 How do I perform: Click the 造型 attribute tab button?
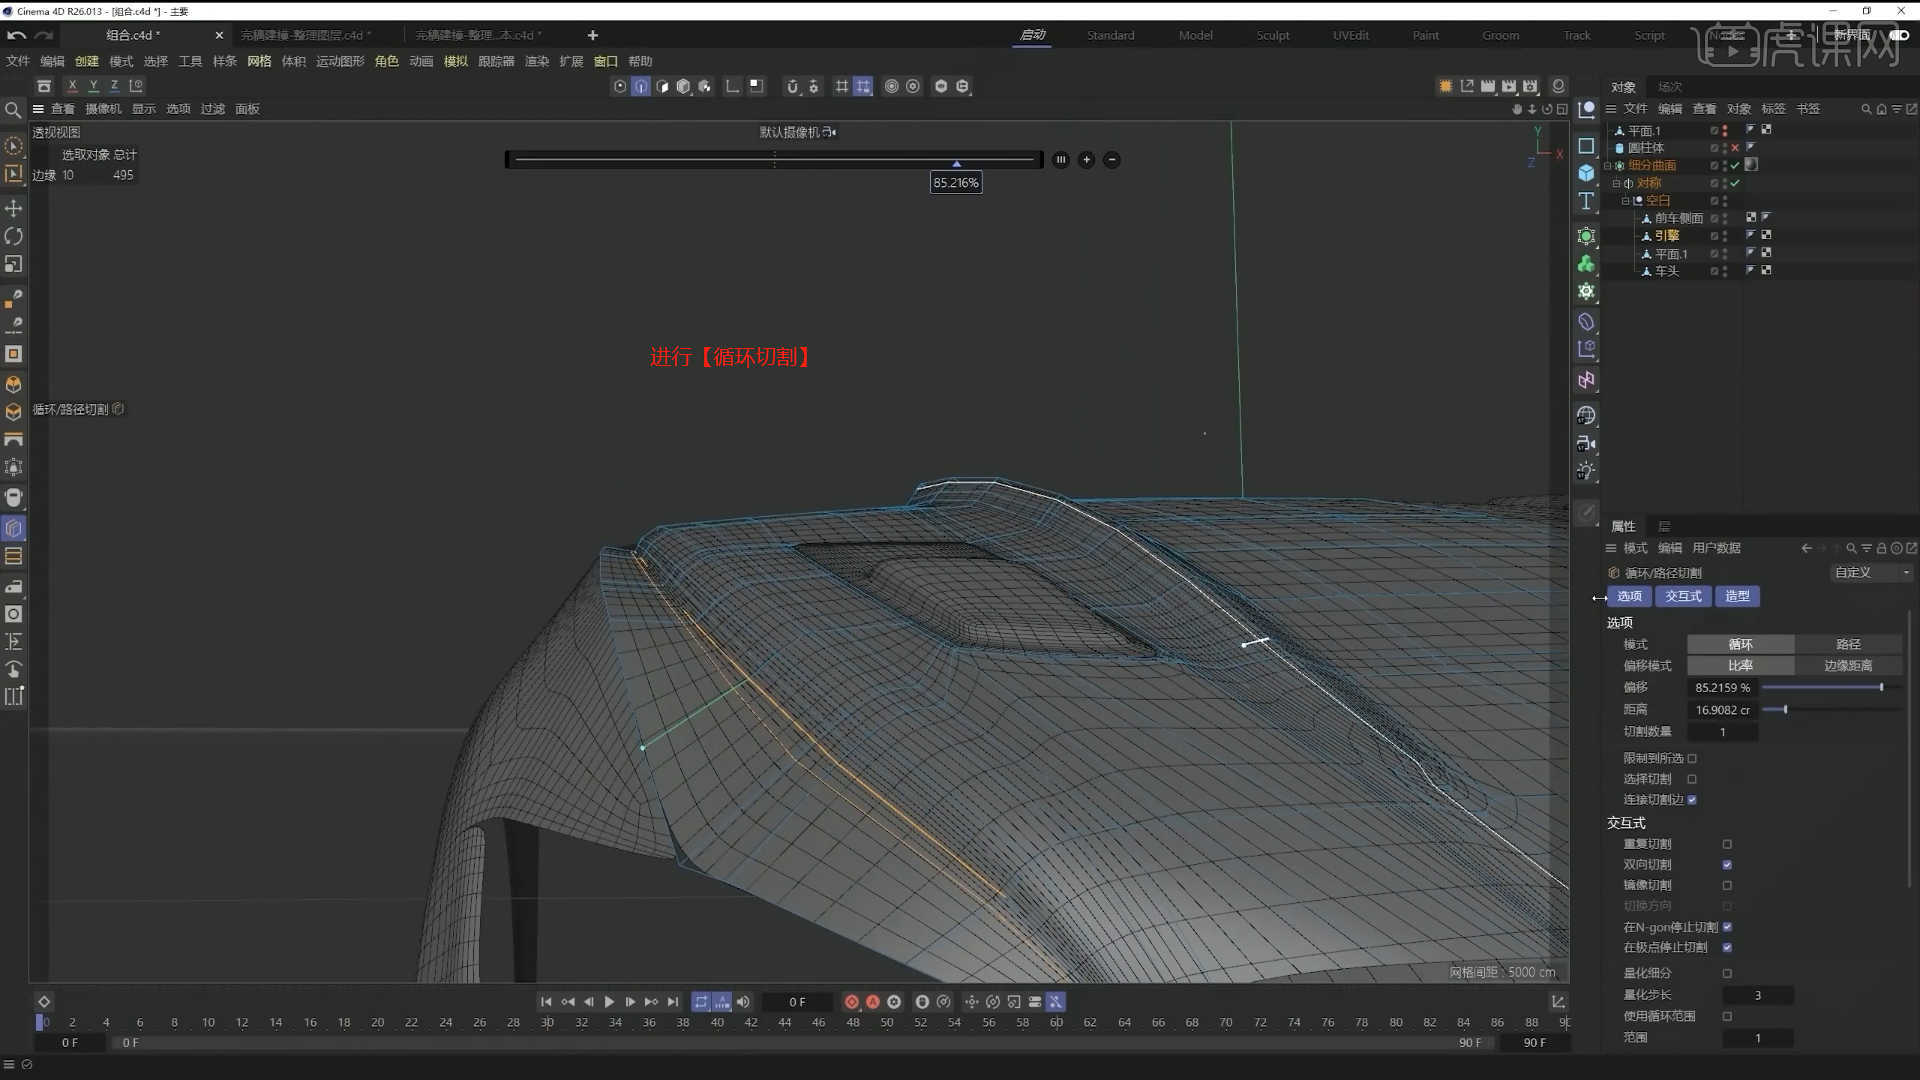[1737, 596]
